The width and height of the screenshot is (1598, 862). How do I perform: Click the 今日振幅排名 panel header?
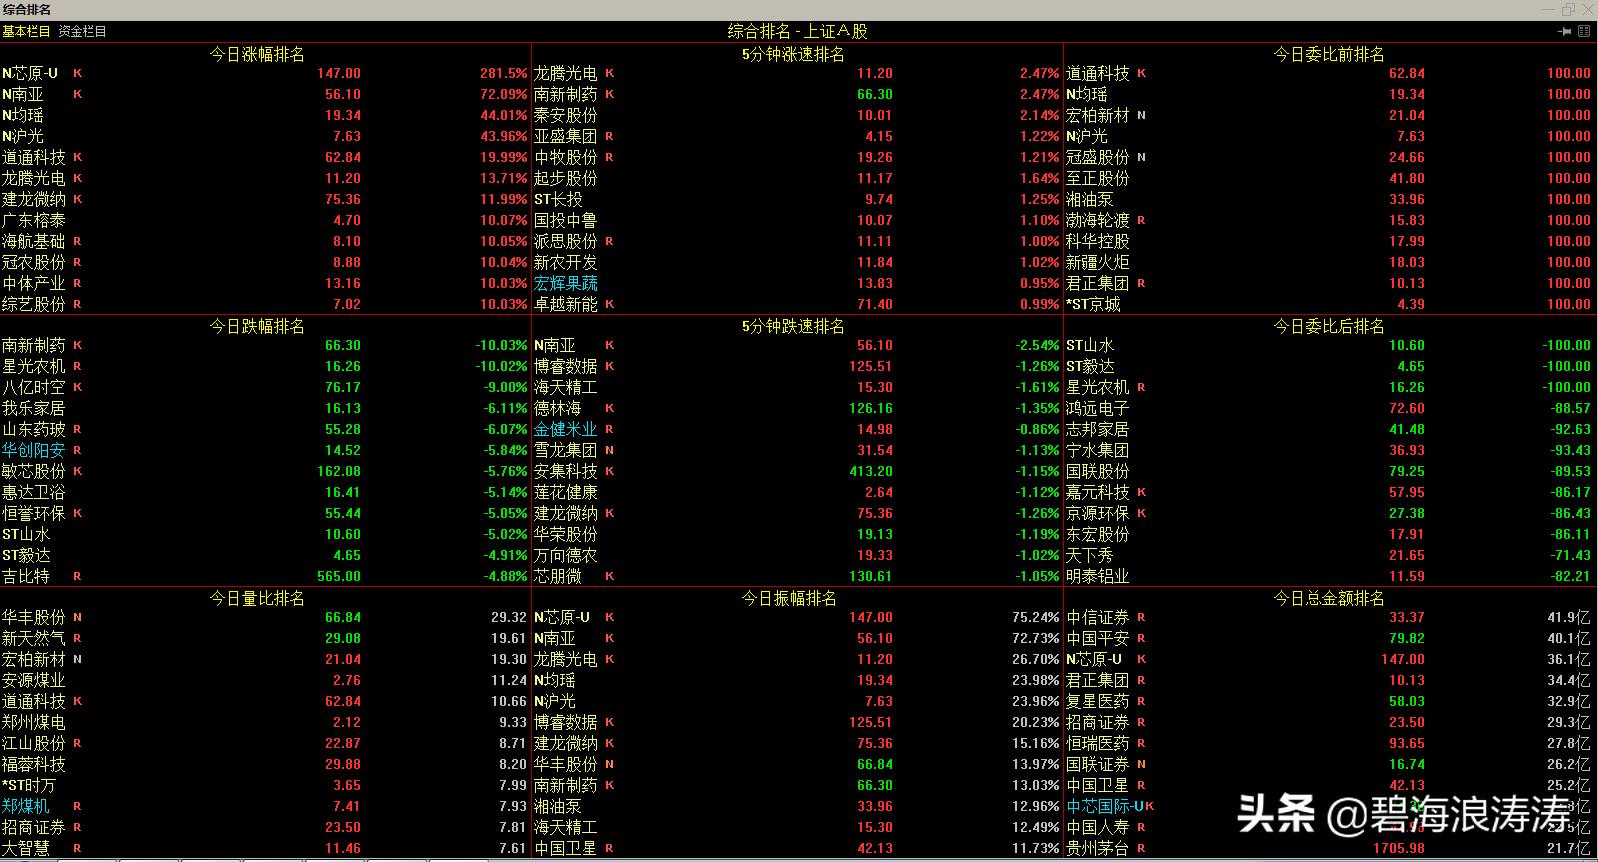point(789,598)
